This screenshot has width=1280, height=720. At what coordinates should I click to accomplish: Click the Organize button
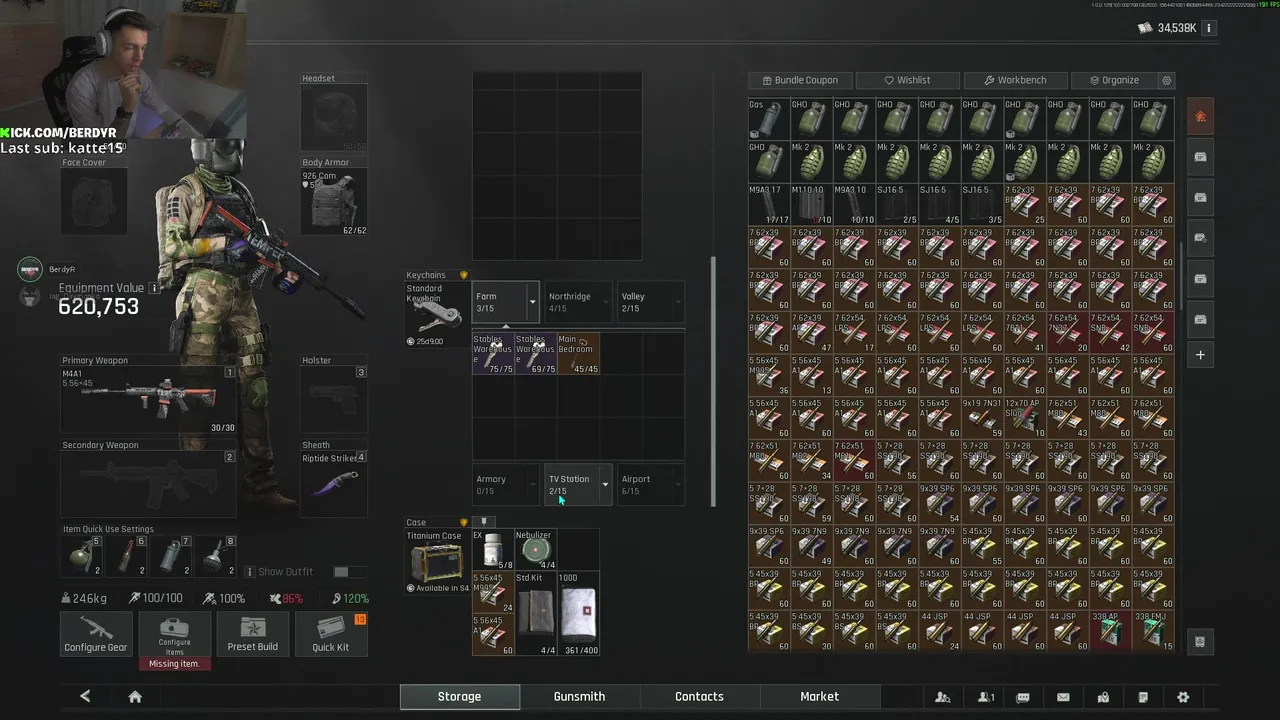click(x=1114, y=80)
